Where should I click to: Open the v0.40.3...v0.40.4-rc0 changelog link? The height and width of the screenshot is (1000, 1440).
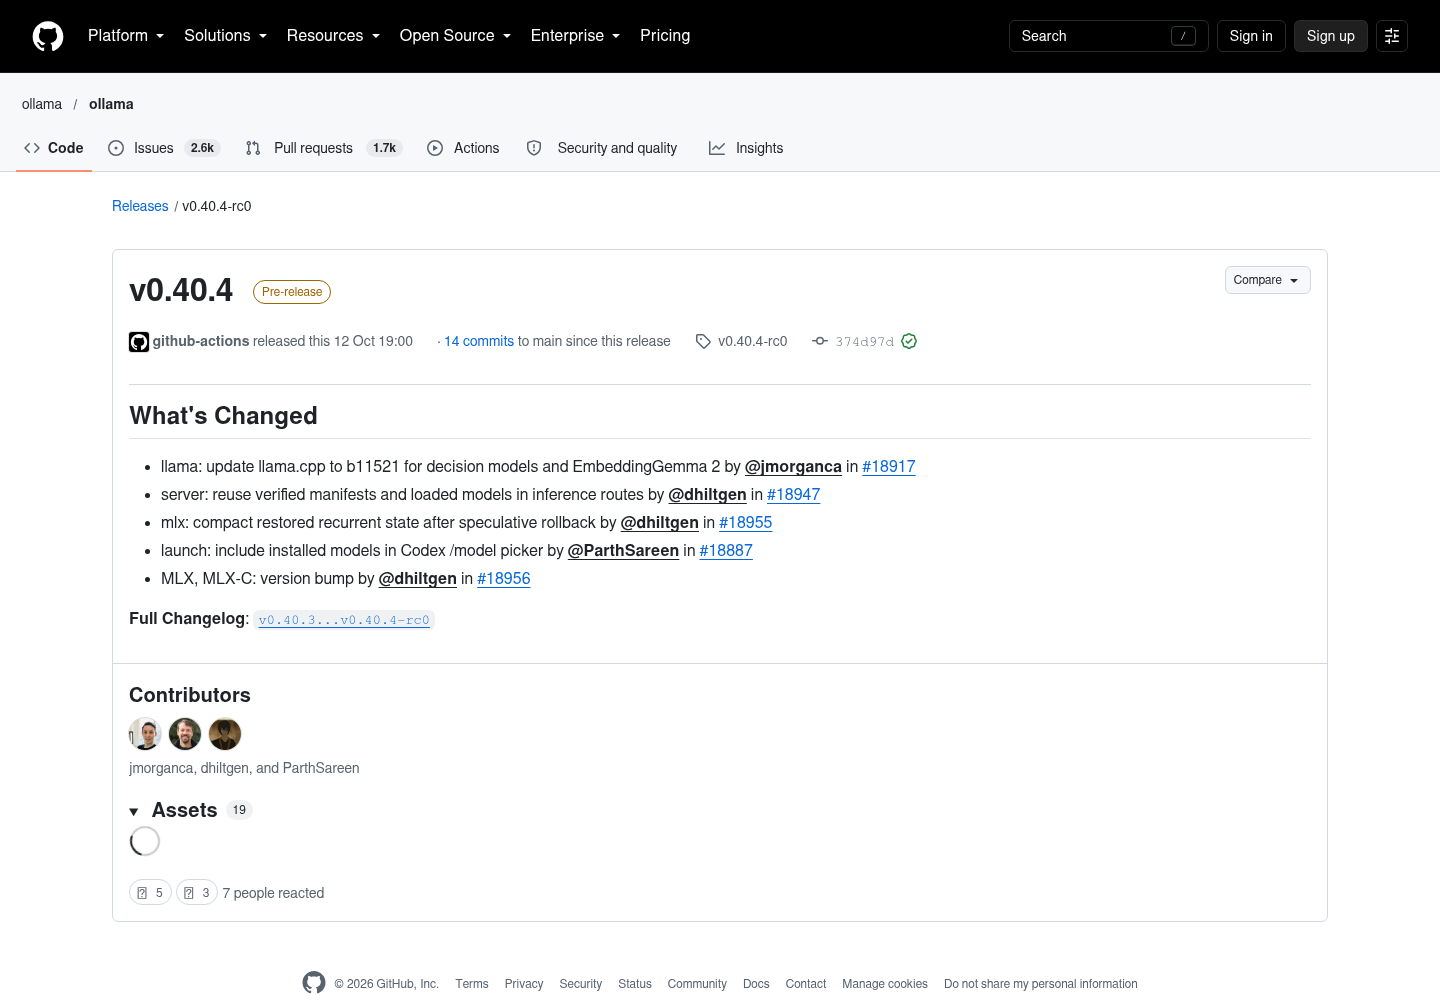tap(344, 620)
